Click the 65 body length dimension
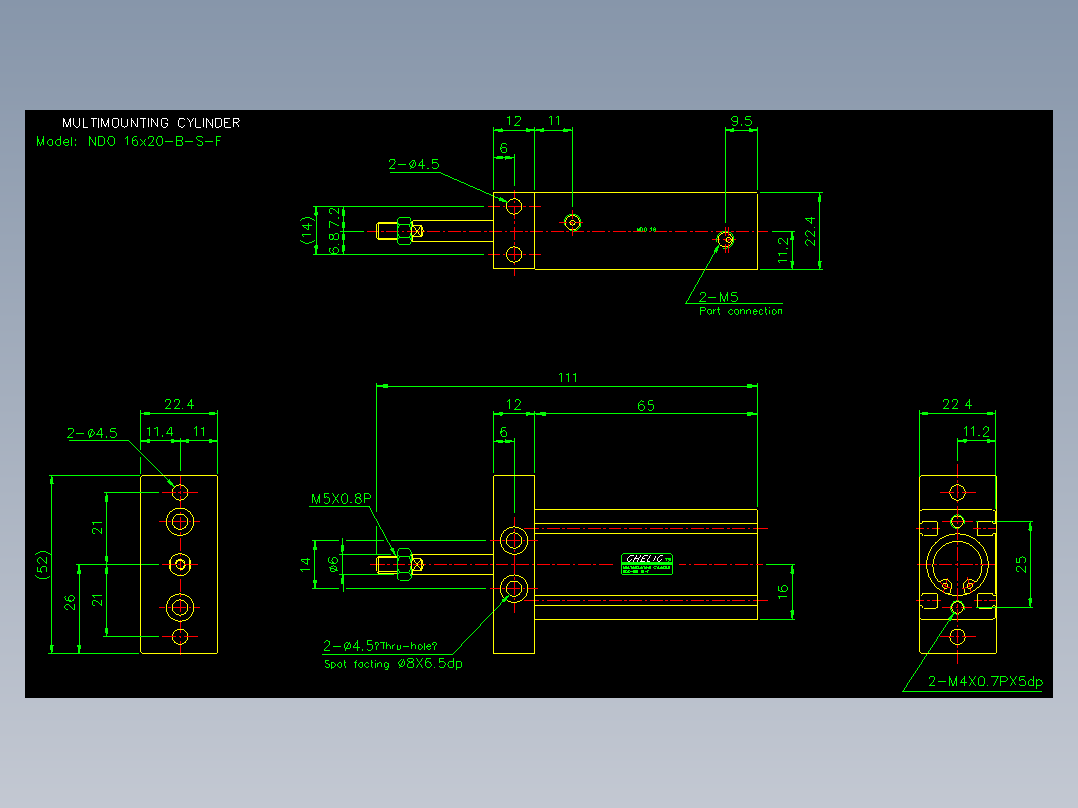The image size is (1078, 808). pyautogui.click(x=646, y=406)
